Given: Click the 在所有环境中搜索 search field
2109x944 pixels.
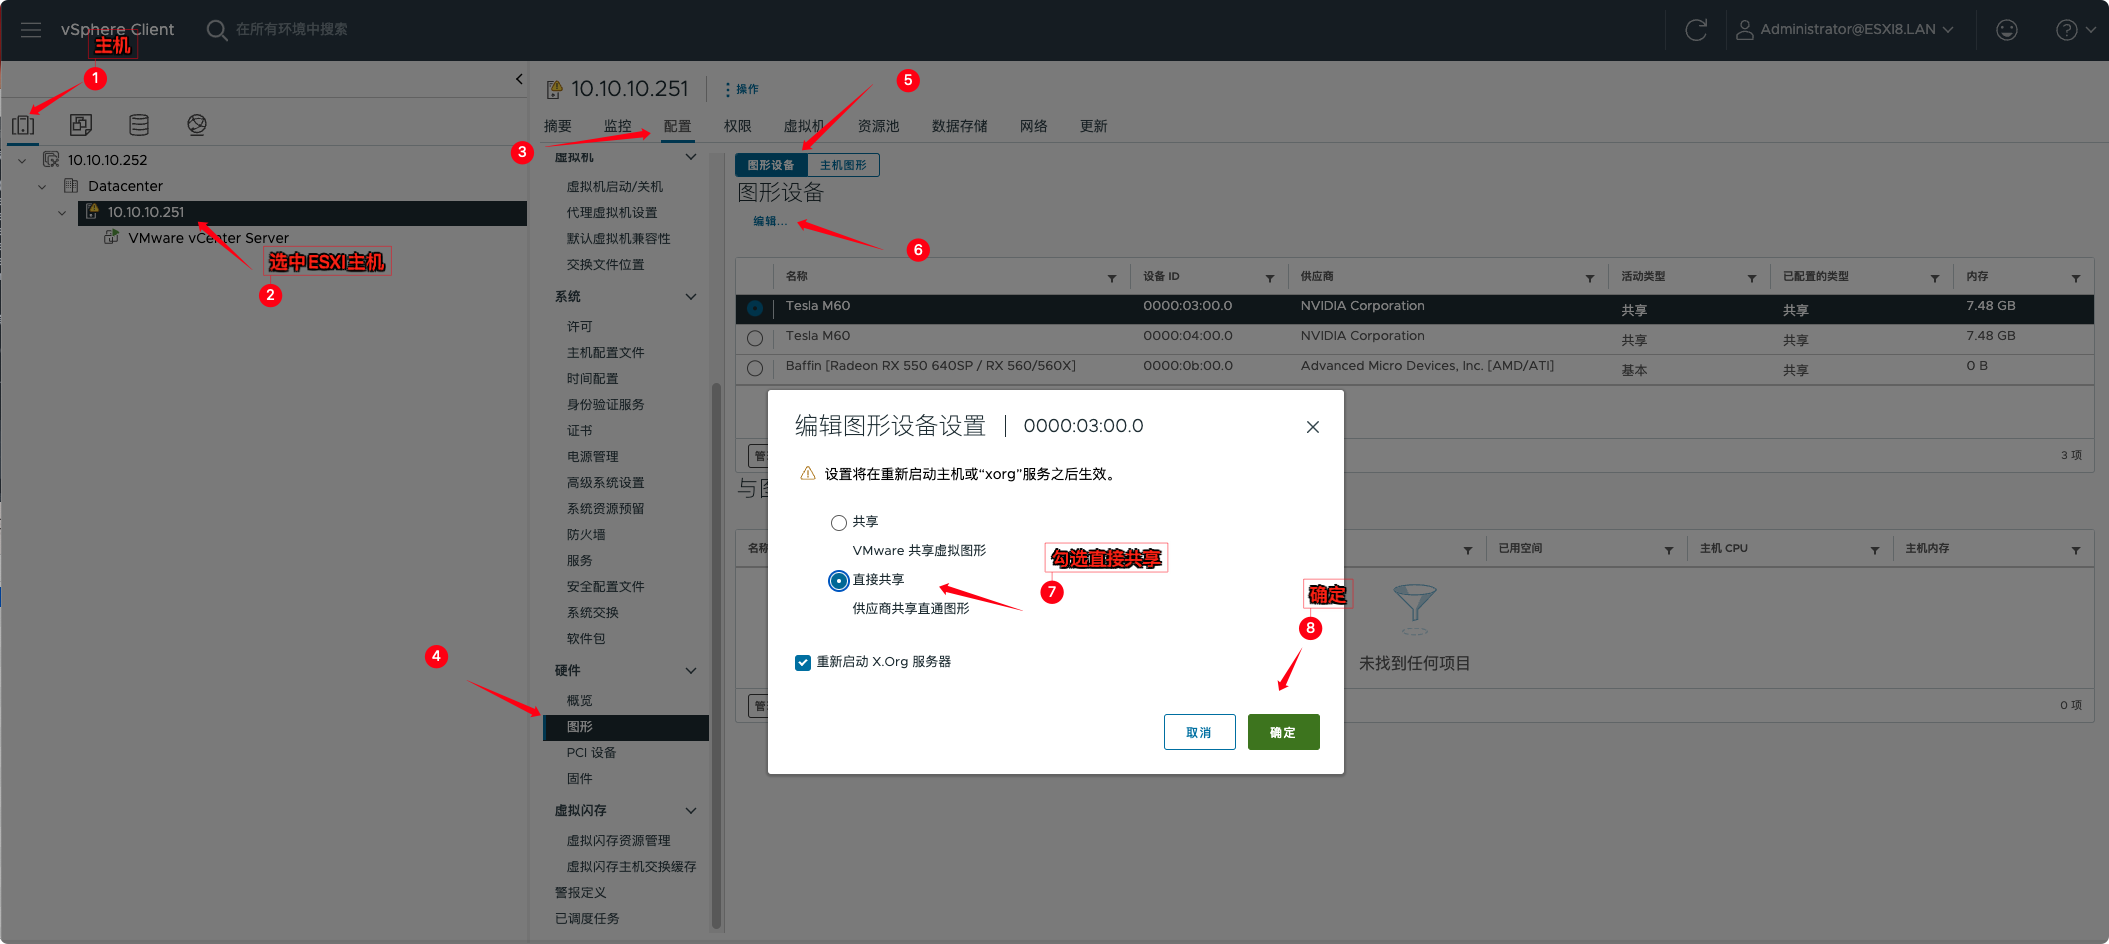Looking at the screenshot, I should click(292, 30).
